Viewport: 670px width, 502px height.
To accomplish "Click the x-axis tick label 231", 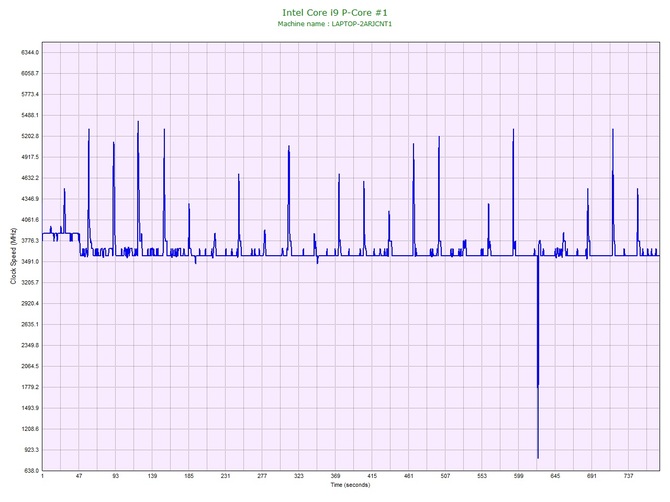I will 226,476.
